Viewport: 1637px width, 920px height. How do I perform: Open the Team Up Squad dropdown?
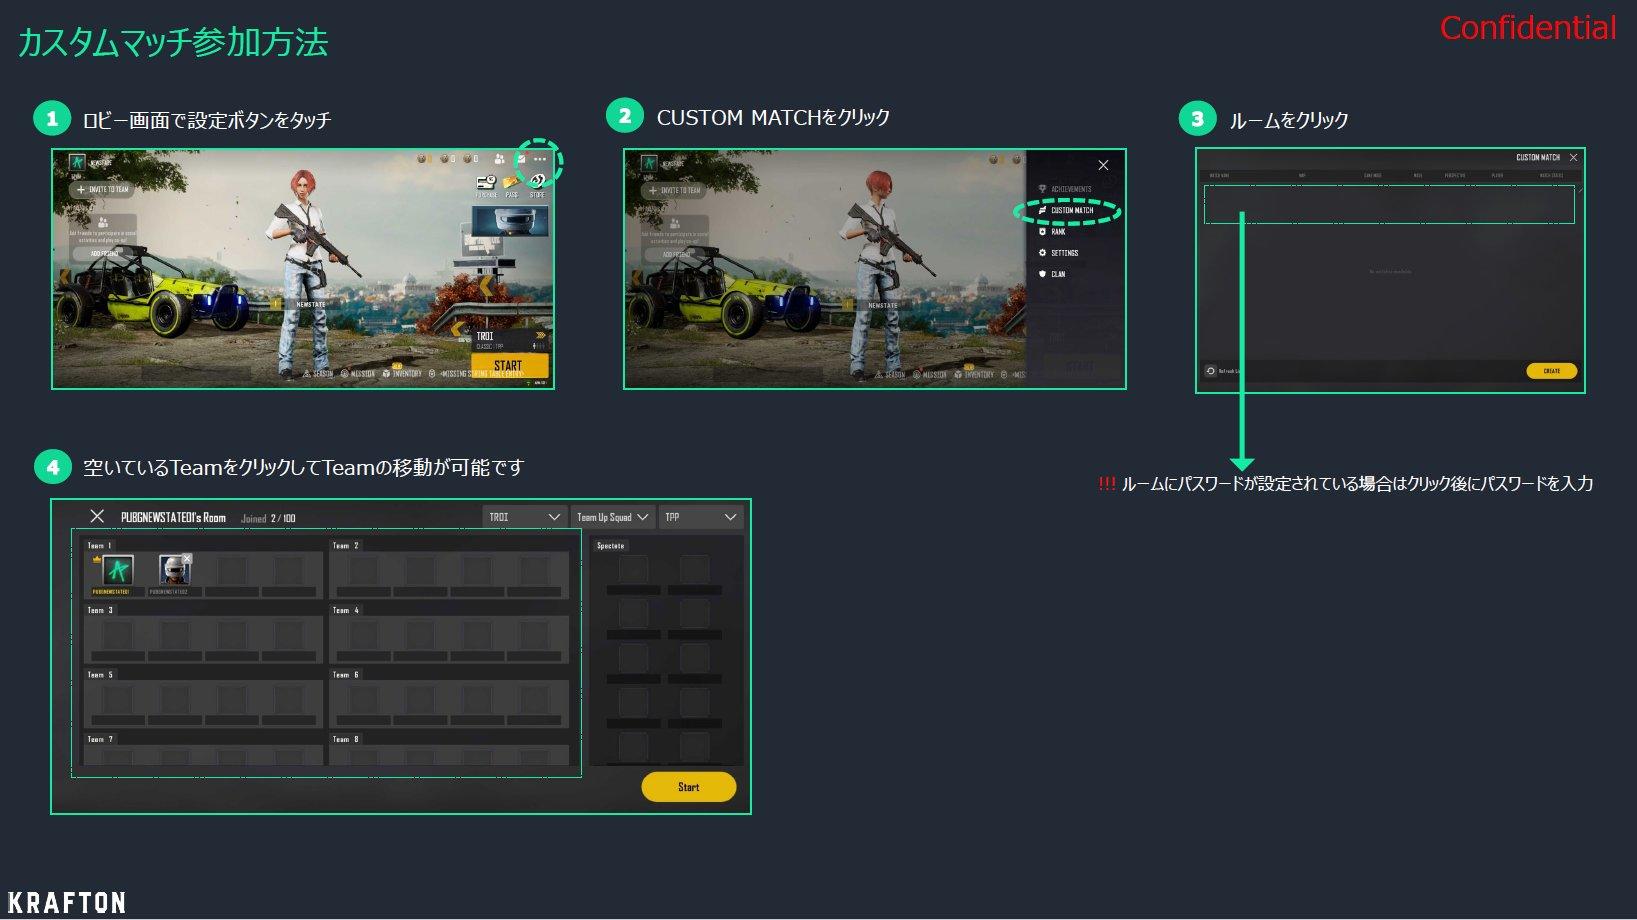point(612,517)
